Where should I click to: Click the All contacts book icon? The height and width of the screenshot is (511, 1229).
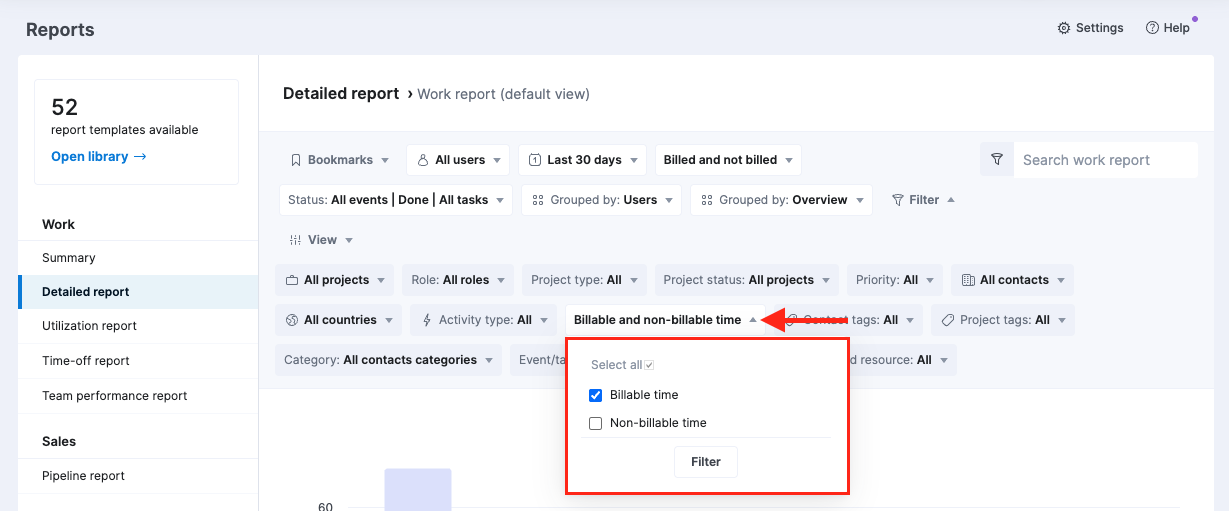click(967, 280)
